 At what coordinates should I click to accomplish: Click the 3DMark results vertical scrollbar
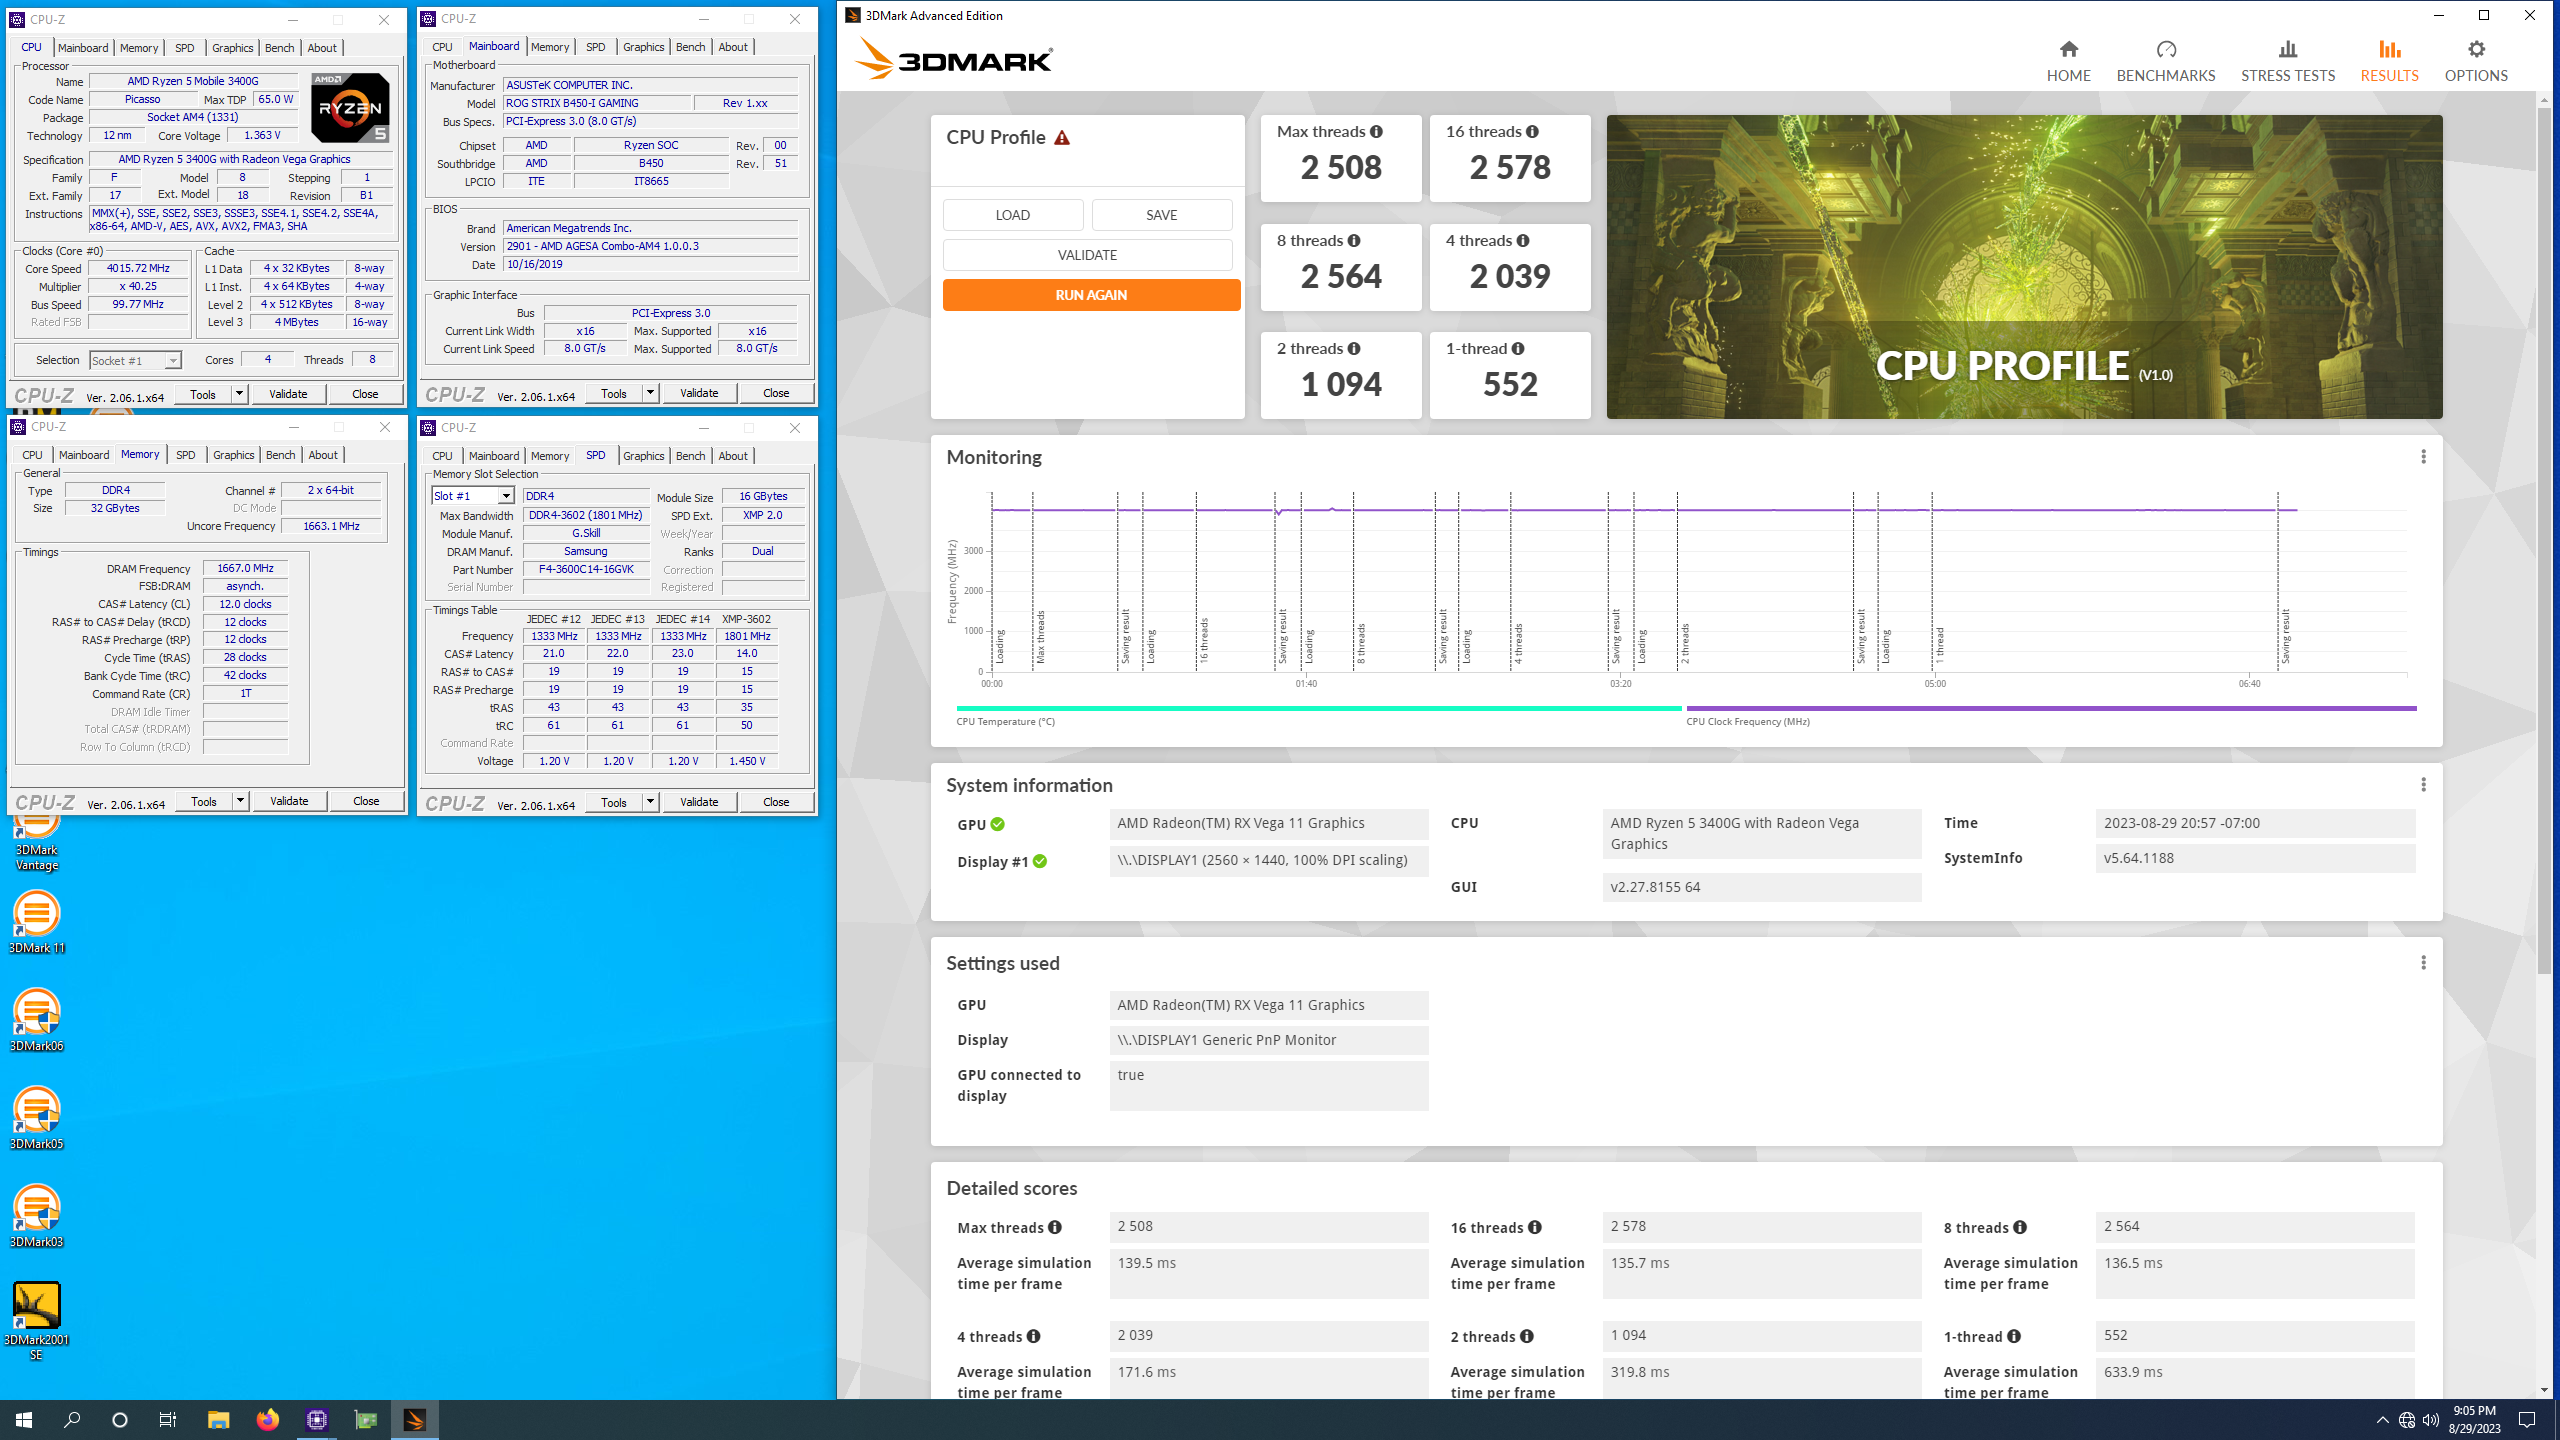click(2544, 540)
